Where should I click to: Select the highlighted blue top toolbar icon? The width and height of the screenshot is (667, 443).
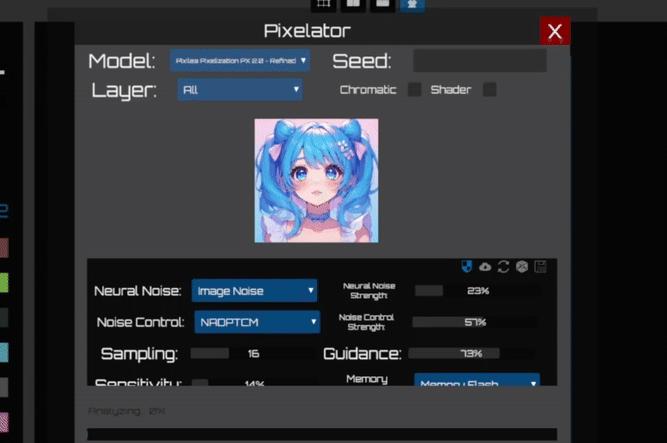tap(411, 4)
